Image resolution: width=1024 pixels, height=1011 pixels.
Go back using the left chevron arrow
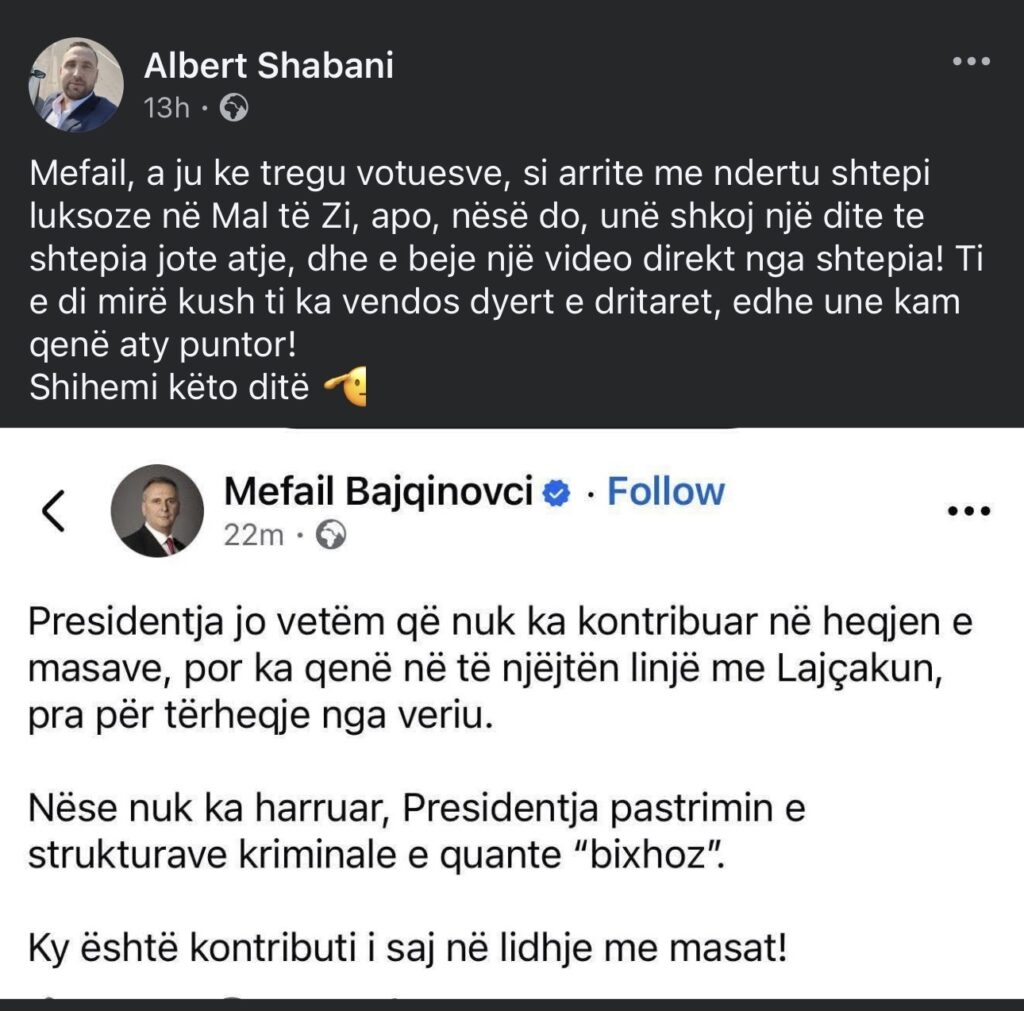click(x=55, y=511)
